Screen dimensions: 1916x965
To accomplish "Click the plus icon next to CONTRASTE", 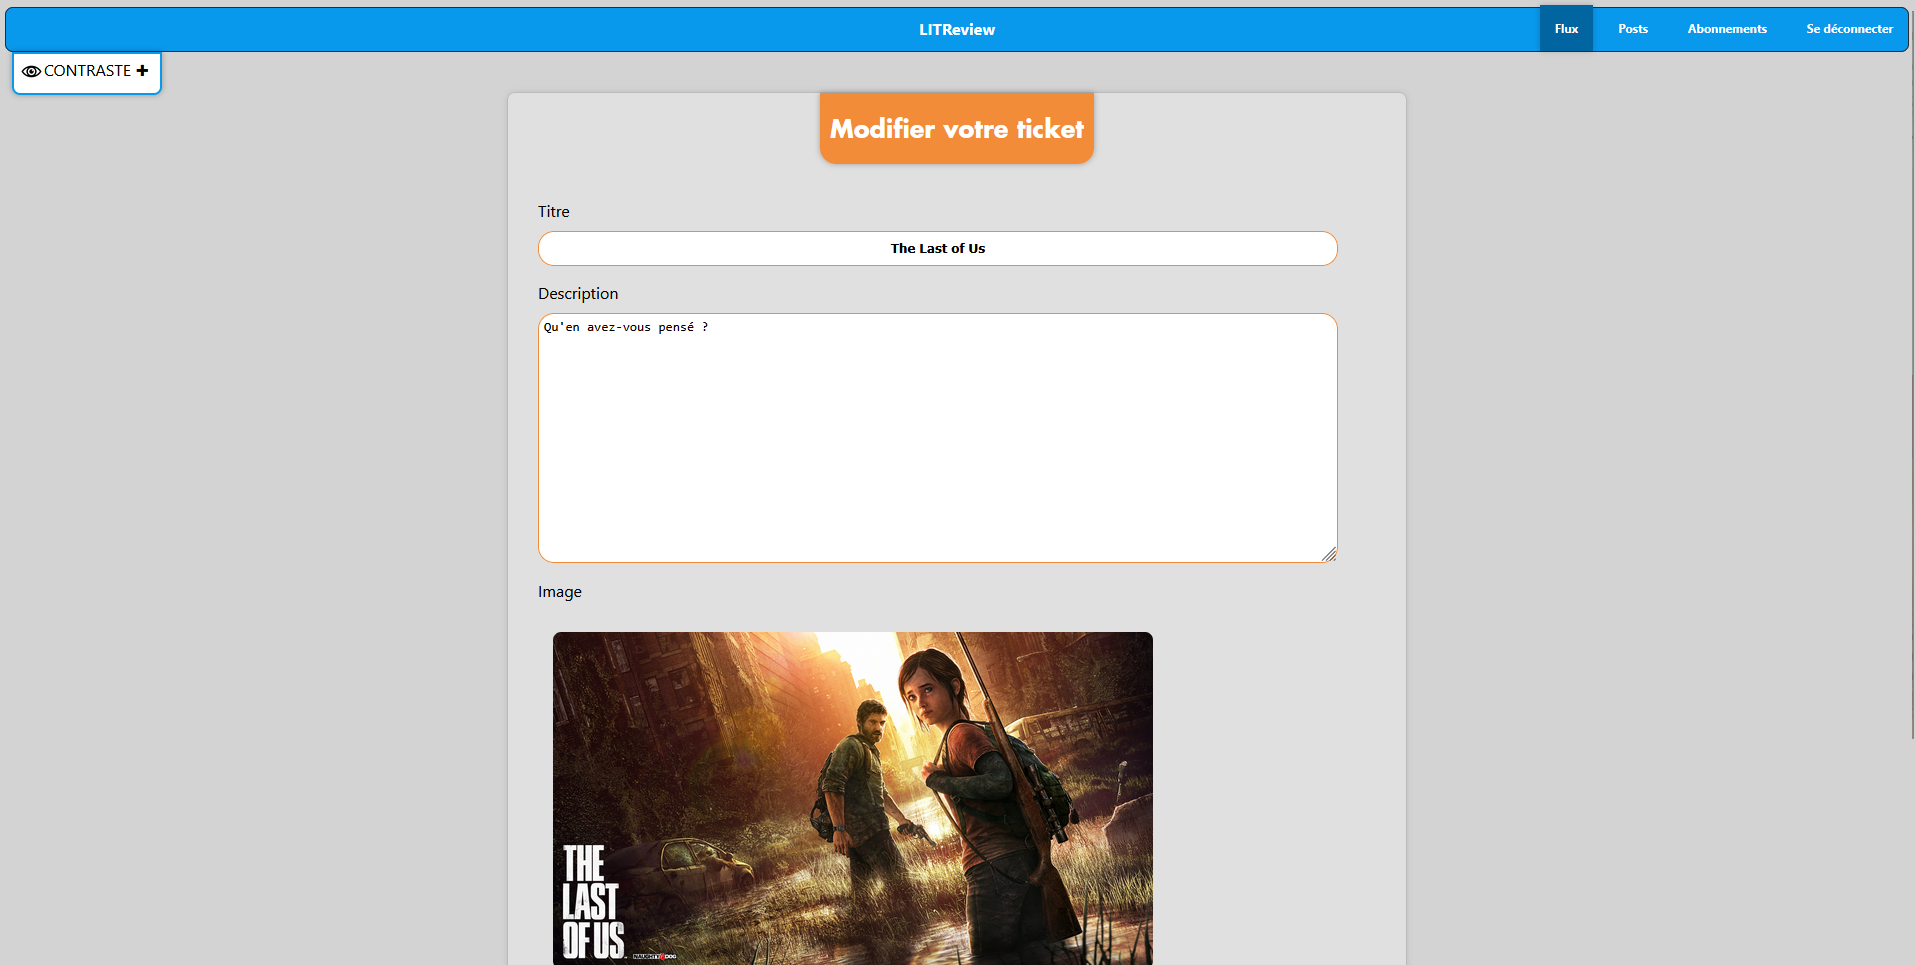I will 142,71.
